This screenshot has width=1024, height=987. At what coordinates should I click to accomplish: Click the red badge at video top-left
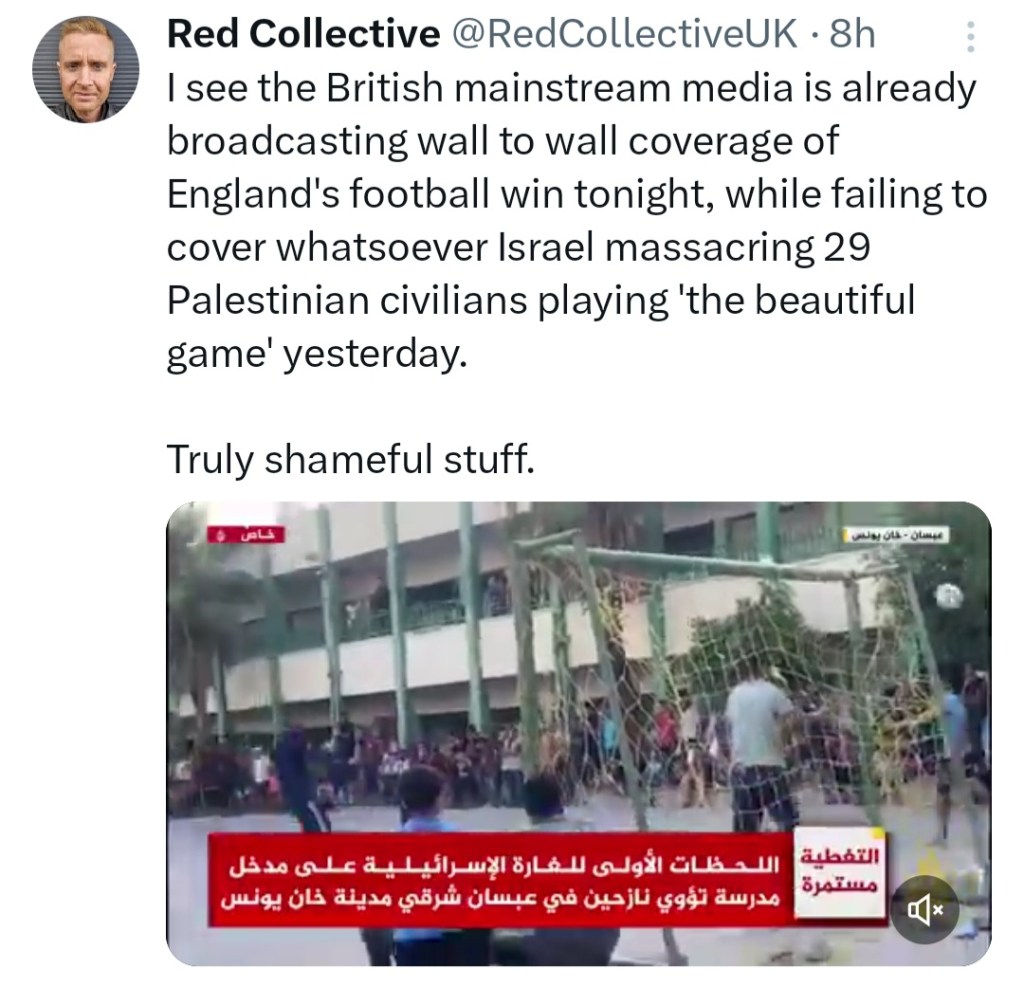coord(245,535)
